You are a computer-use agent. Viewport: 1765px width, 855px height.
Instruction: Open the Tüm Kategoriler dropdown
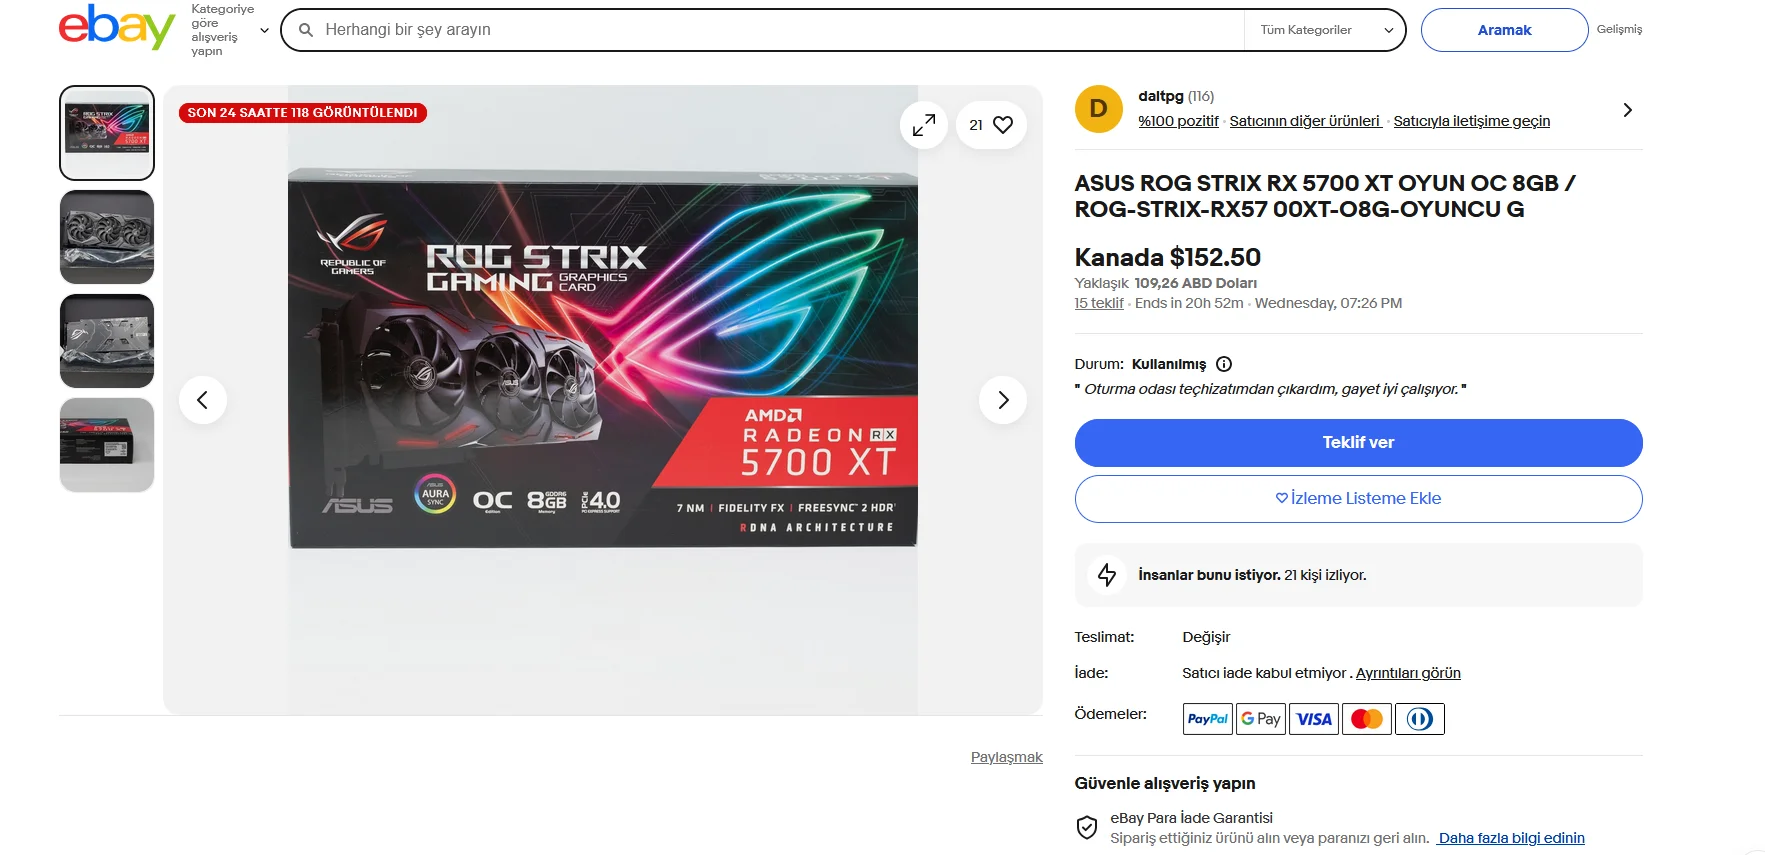pyautogui.click(x=1325, y=30)
